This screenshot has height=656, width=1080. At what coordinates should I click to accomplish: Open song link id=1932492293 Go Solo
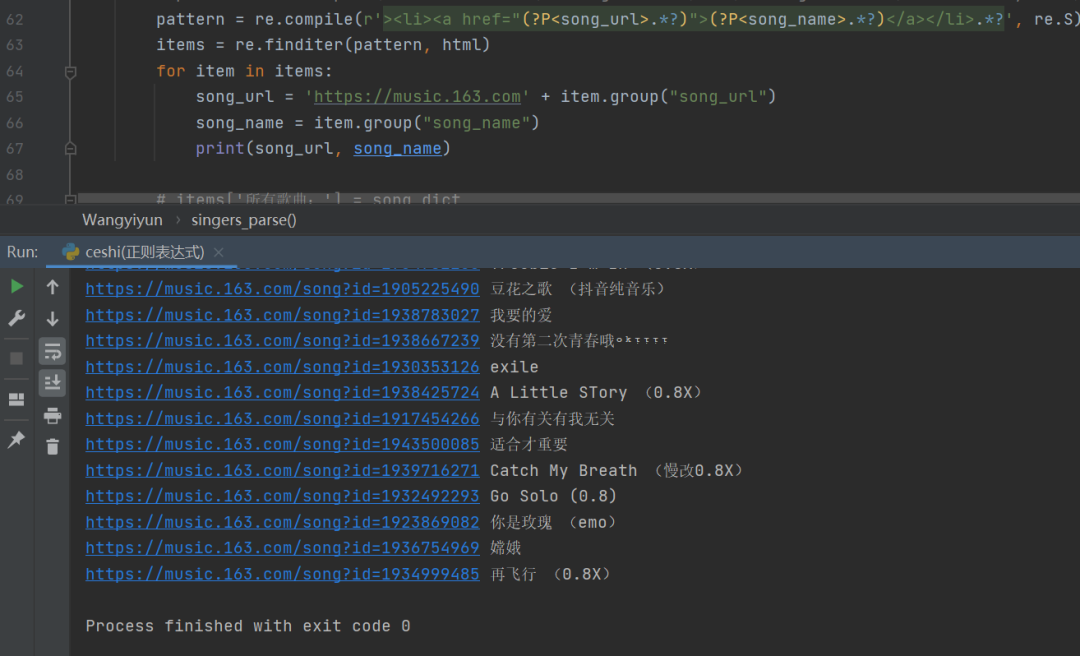click(x=282, y=496)
